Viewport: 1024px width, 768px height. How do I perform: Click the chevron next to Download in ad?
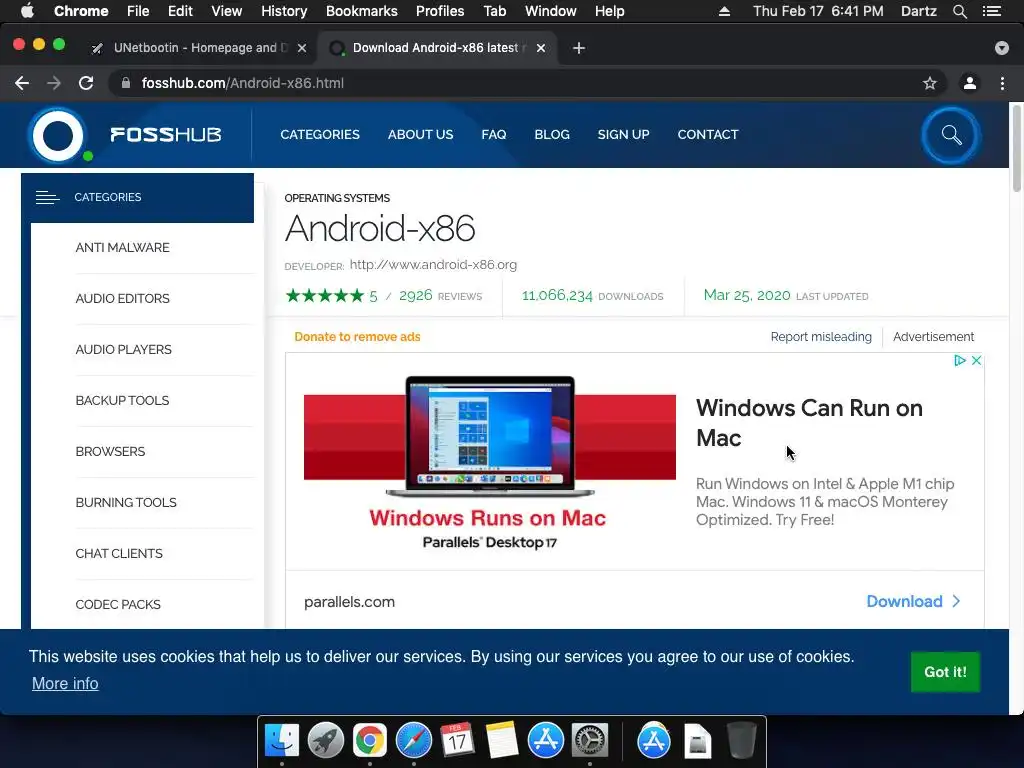956,601
